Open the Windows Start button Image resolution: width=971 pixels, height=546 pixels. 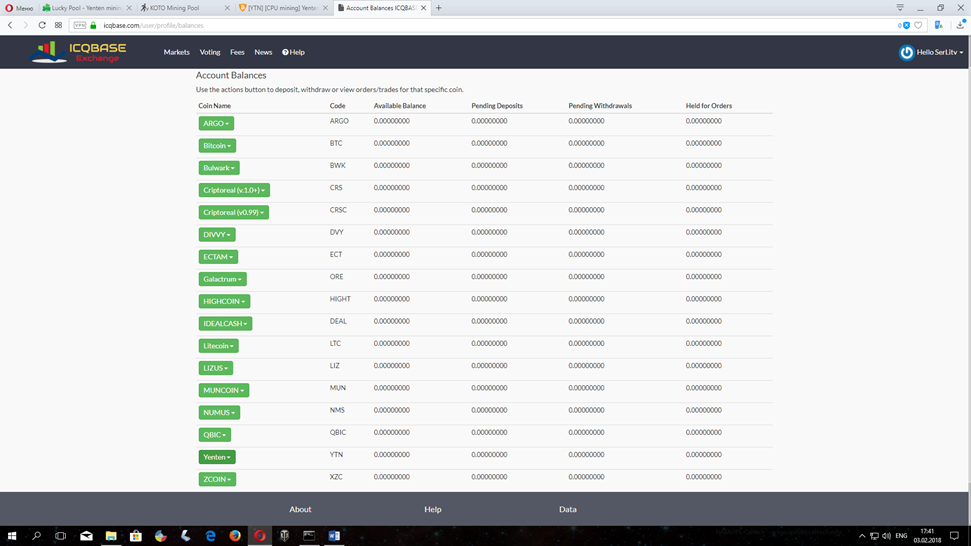click(x=11, y=535)
